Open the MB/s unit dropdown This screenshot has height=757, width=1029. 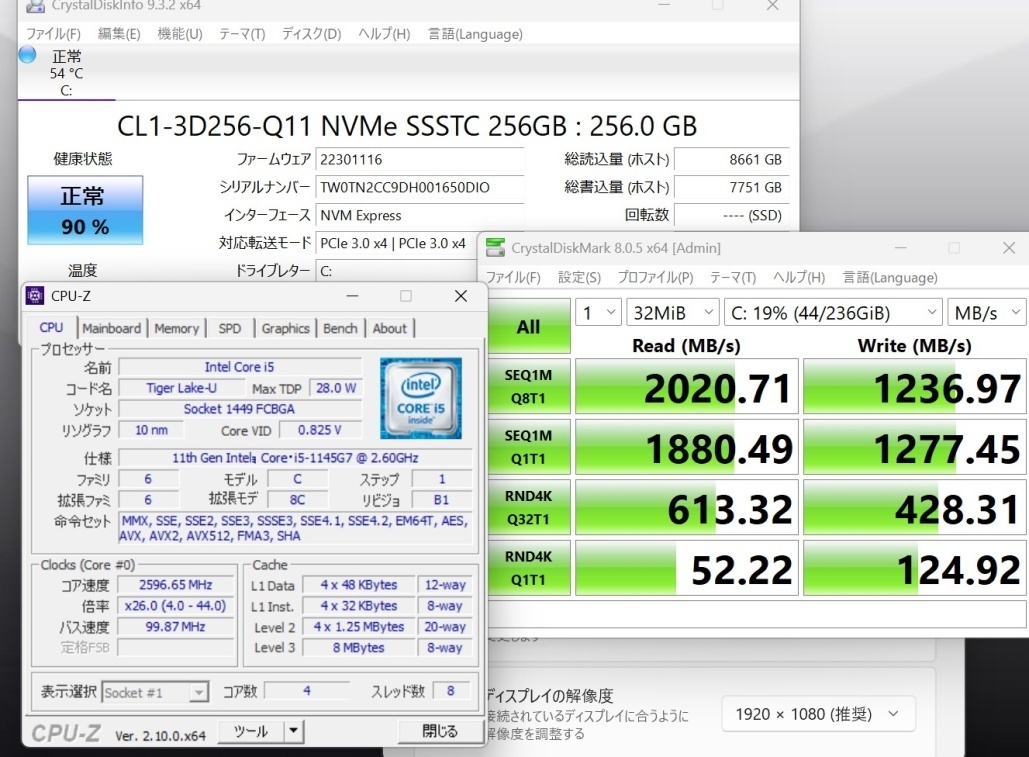pyautogui.click(x=987, y=313)
